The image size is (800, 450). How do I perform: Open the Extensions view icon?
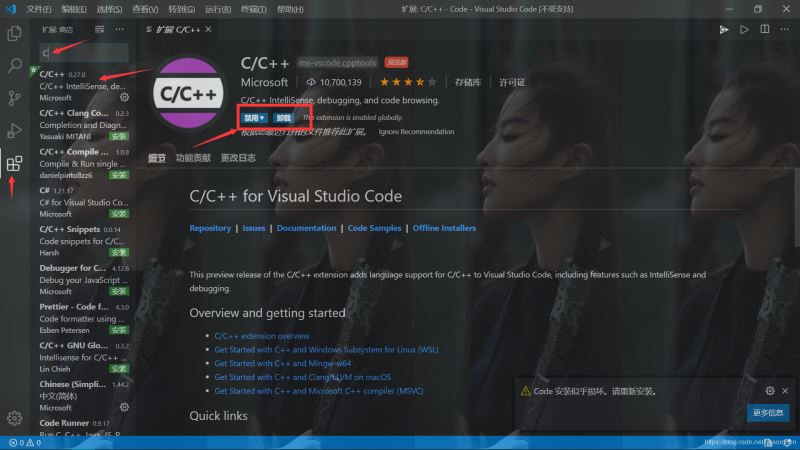tap(14, 163)
